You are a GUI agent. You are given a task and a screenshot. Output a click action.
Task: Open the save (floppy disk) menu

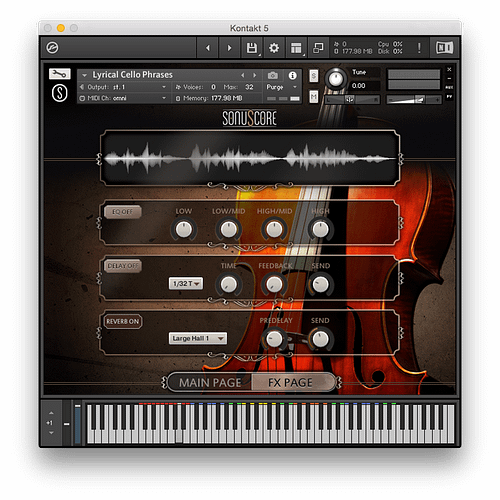point(252,48)
